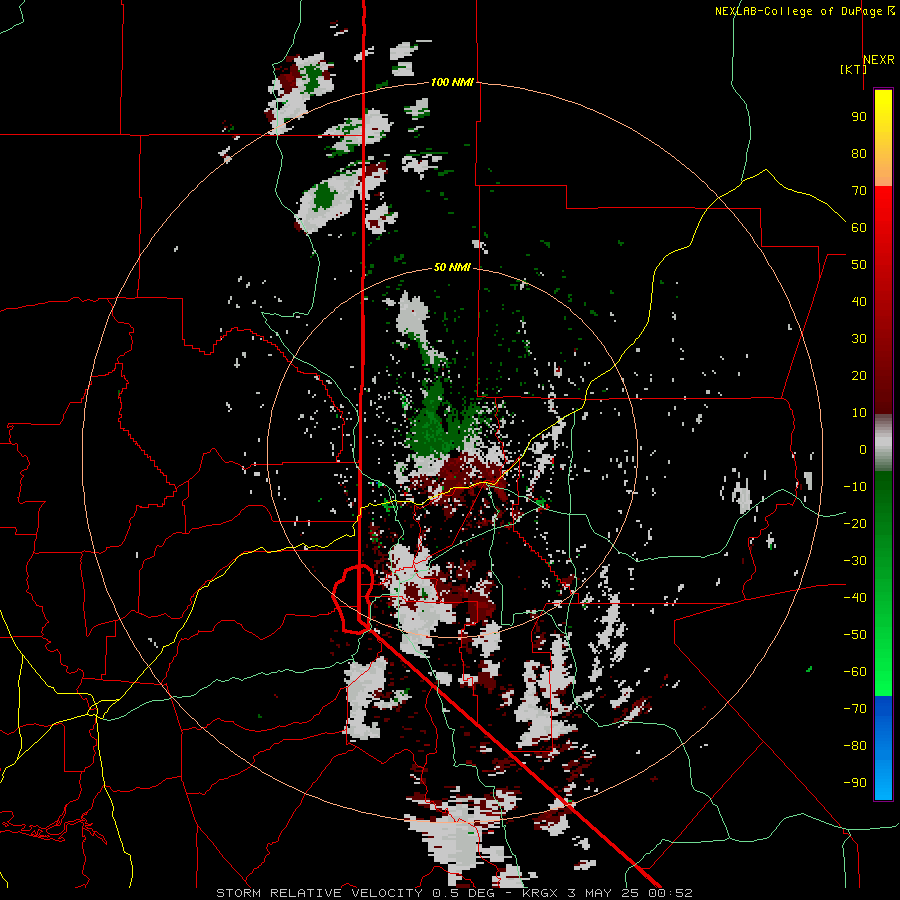Click the 60 value on velocity scale

(x=859, y=227)
